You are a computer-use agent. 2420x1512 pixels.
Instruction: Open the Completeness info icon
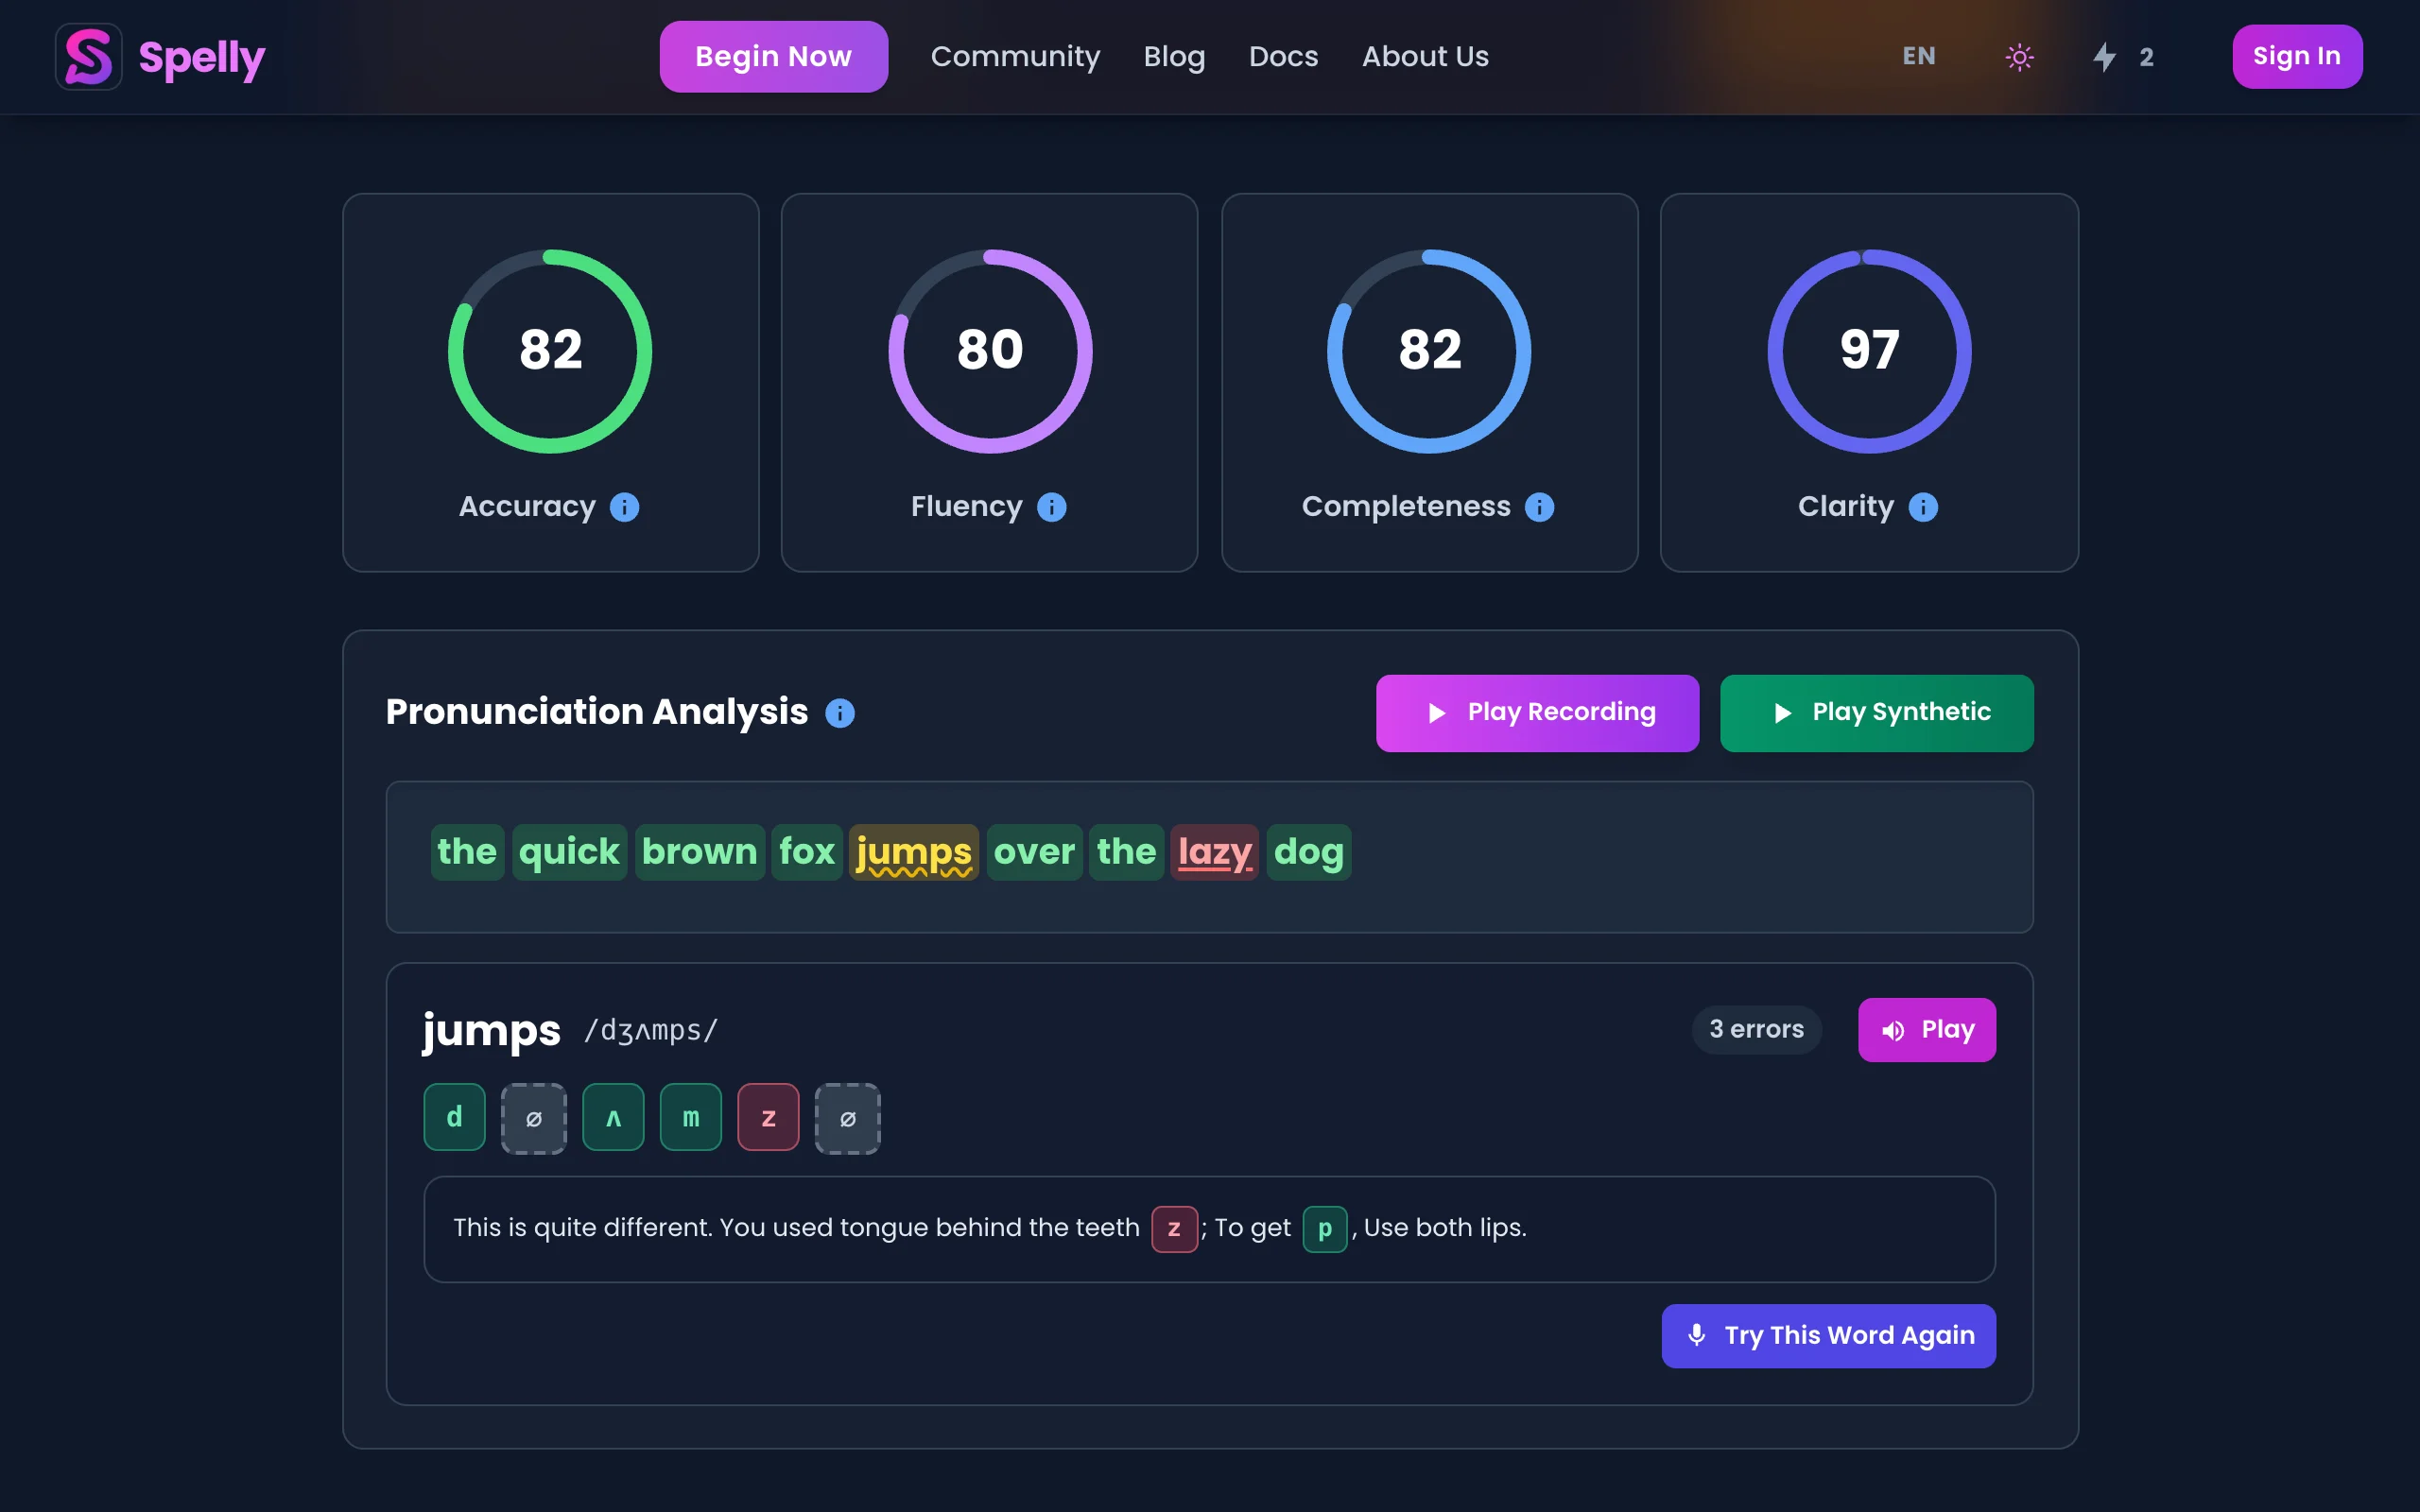[x=1539, y=507]
